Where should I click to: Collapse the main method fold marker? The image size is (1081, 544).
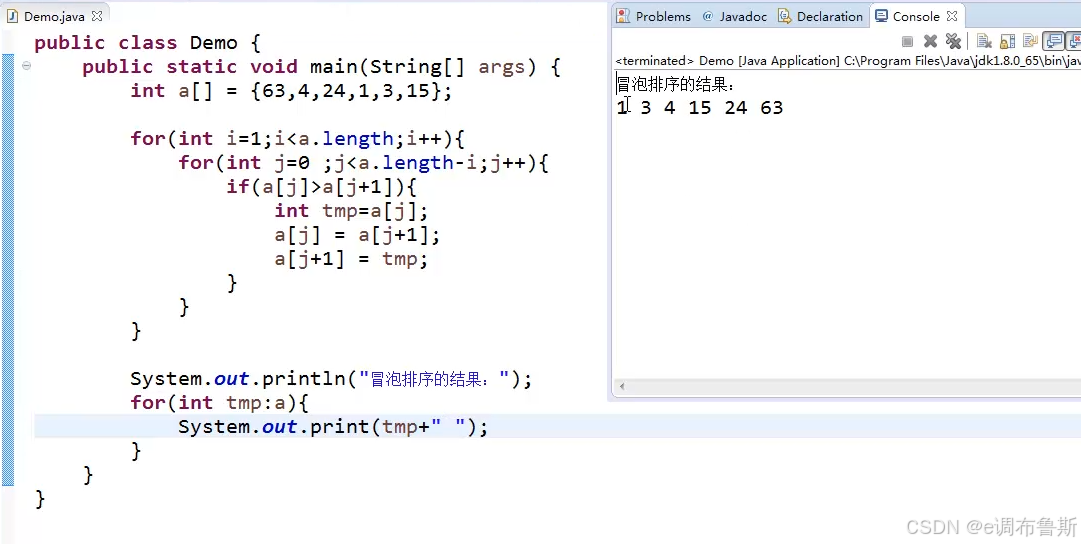26,66
